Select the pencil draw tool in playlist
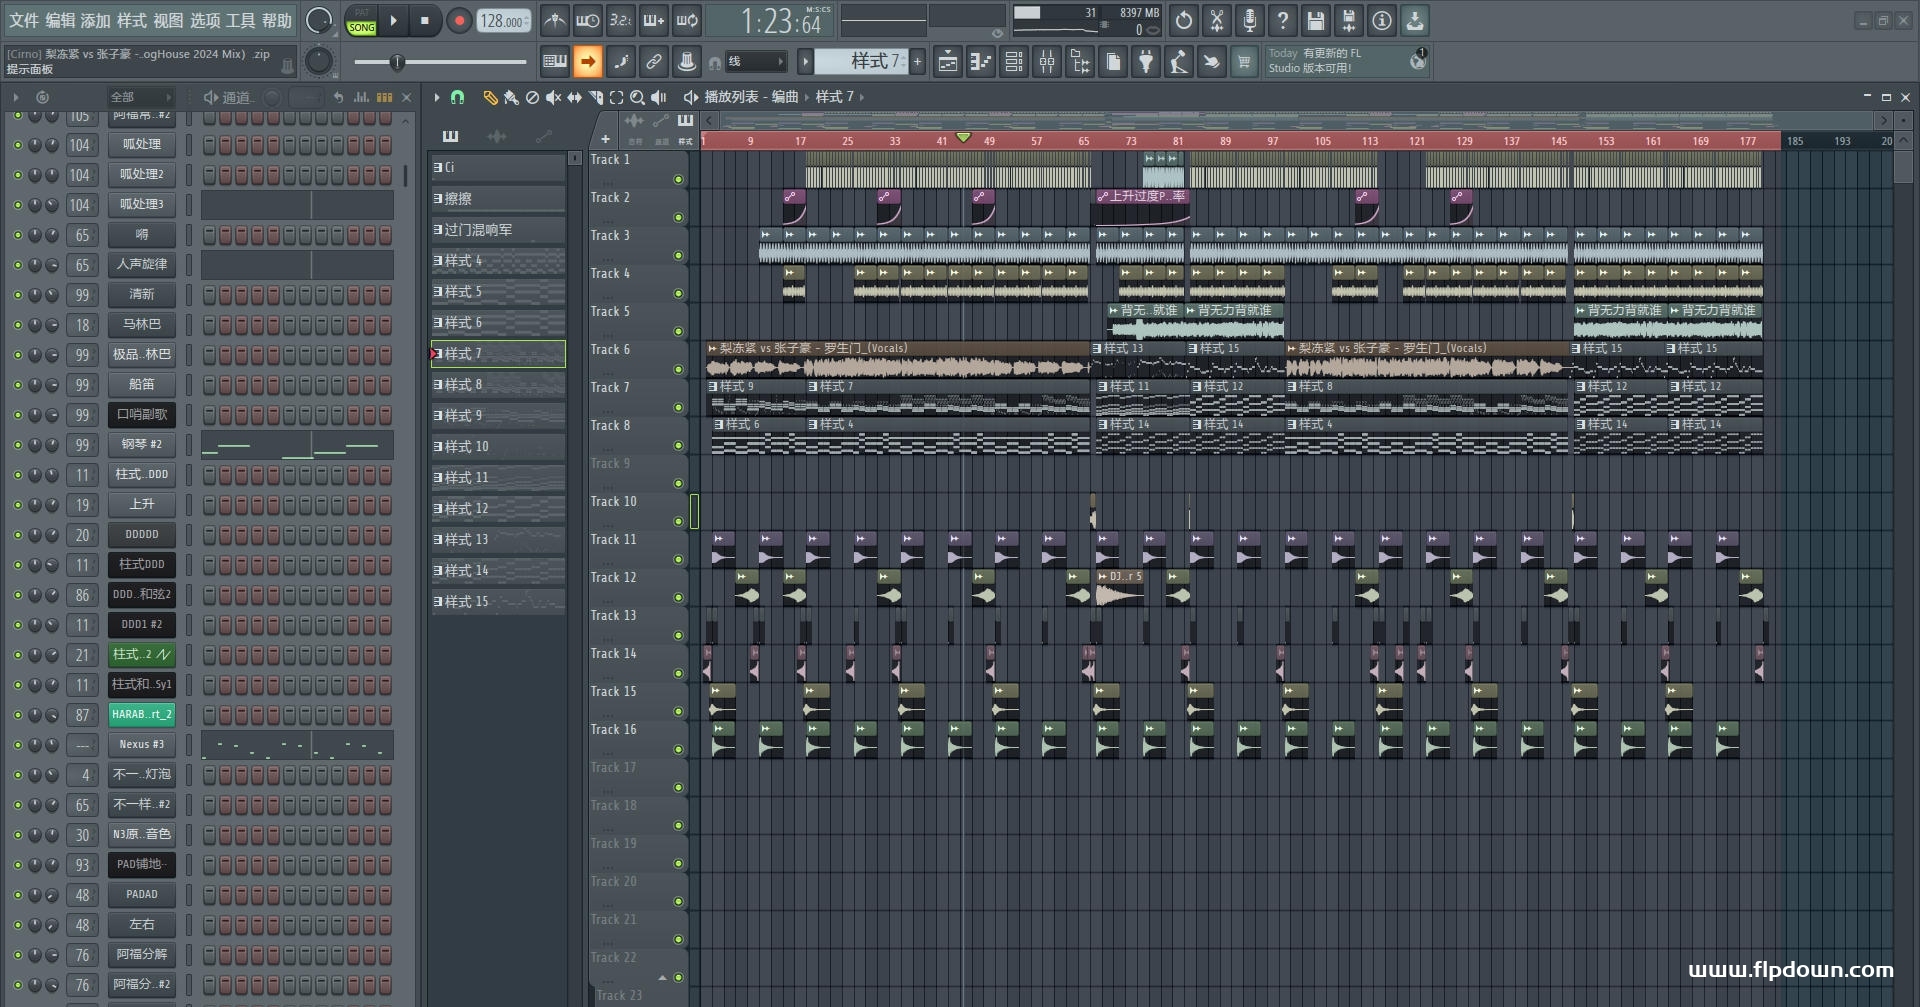Image resolution: width=1920 pixels, height=1007 pixels. [x=490, y=97]
